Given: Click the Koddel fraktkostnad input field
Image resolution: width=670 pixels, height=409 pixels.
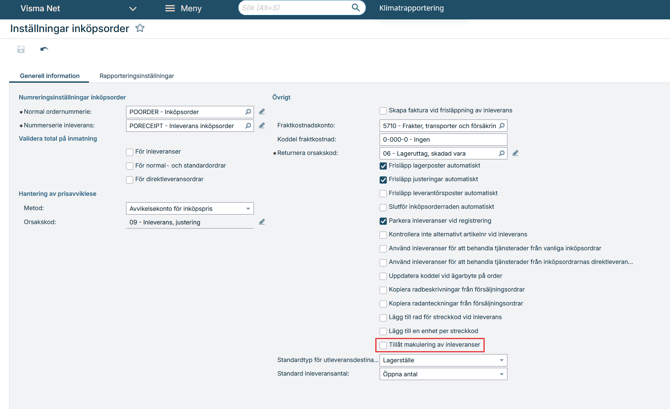Looking at the screenshot, I should point(443,139).
